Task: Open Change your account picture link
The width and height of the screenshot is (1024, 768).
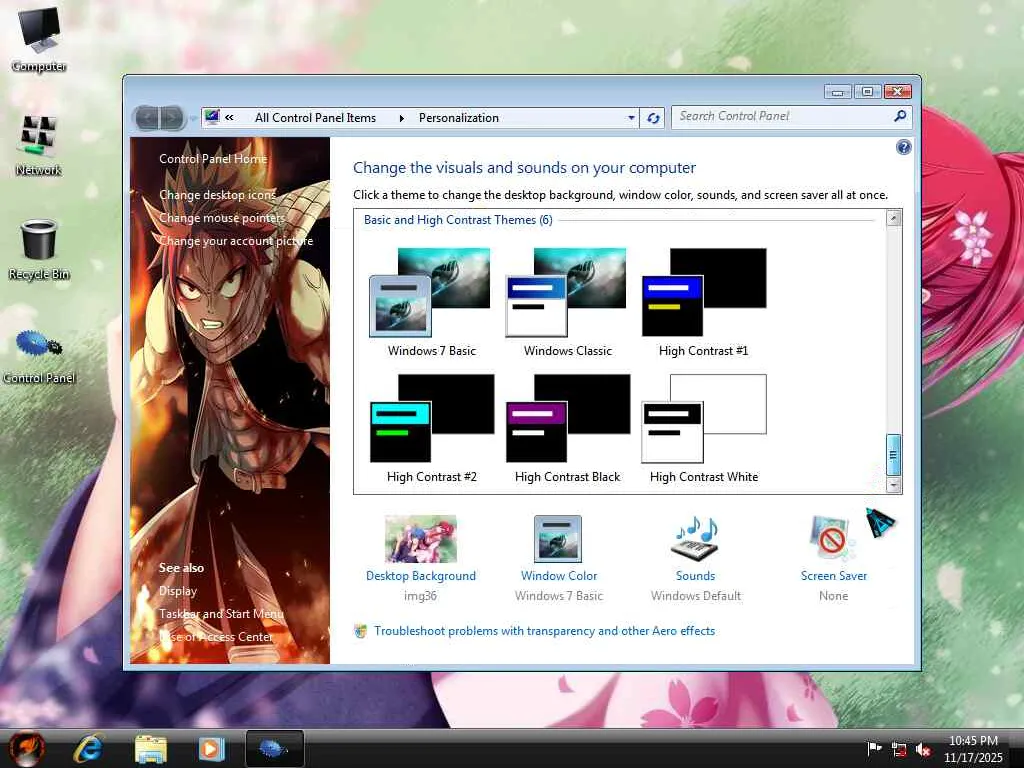Action: pyautogui.click(x=236, y=241)
